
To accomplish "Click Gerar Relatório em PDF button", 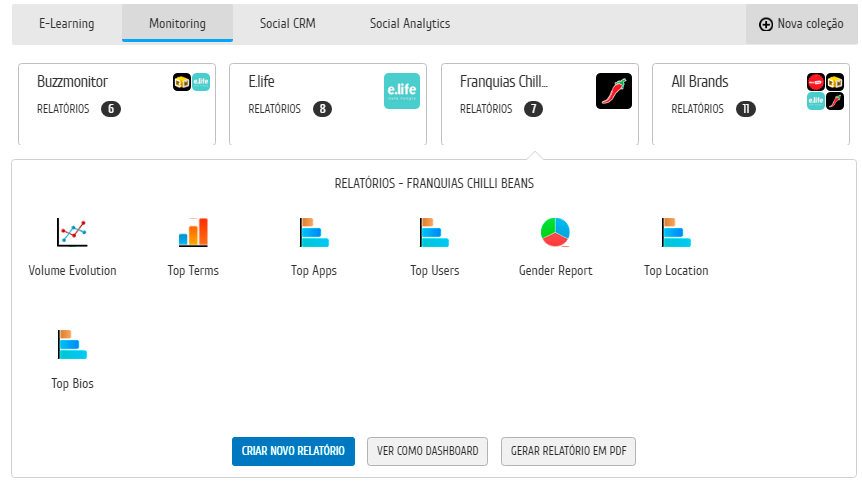I will (568, 451).
